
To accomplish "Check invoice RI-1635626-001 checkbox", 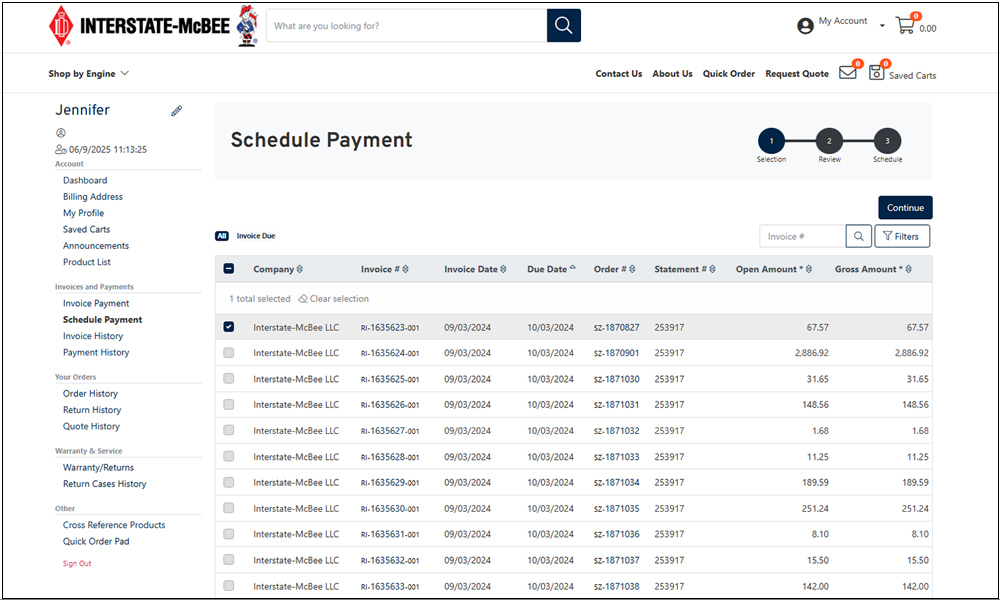I will (229, 404).
